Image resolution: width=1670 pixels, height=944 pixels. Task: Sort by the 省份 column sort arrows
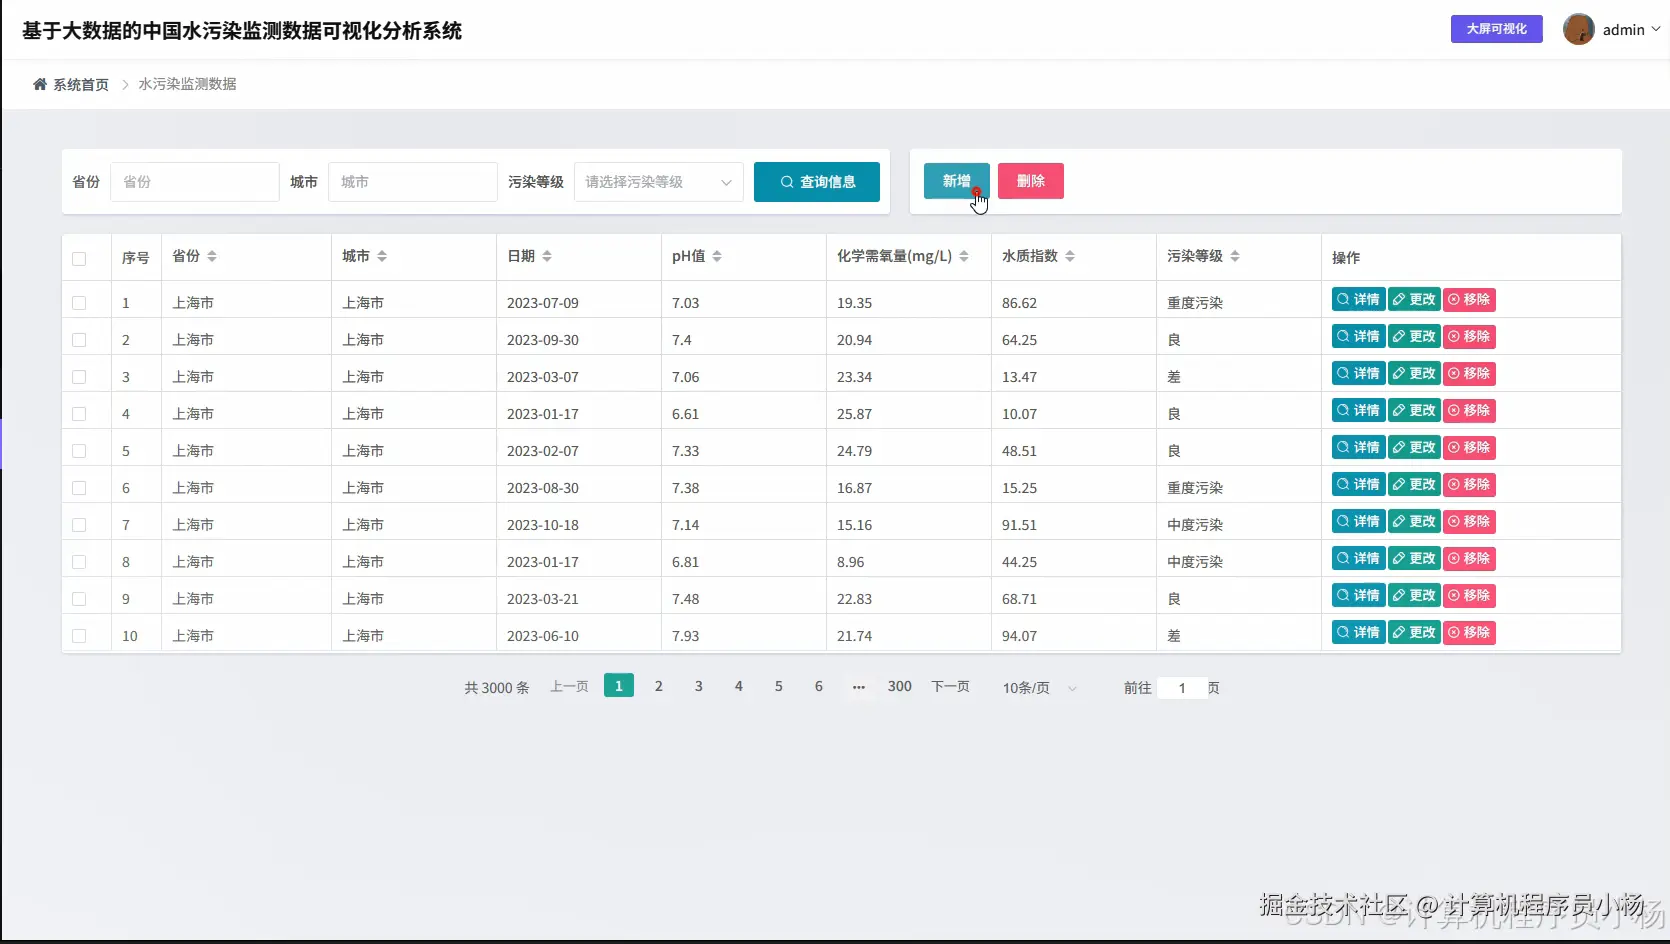pyautogui.click(x=212, y=257)
